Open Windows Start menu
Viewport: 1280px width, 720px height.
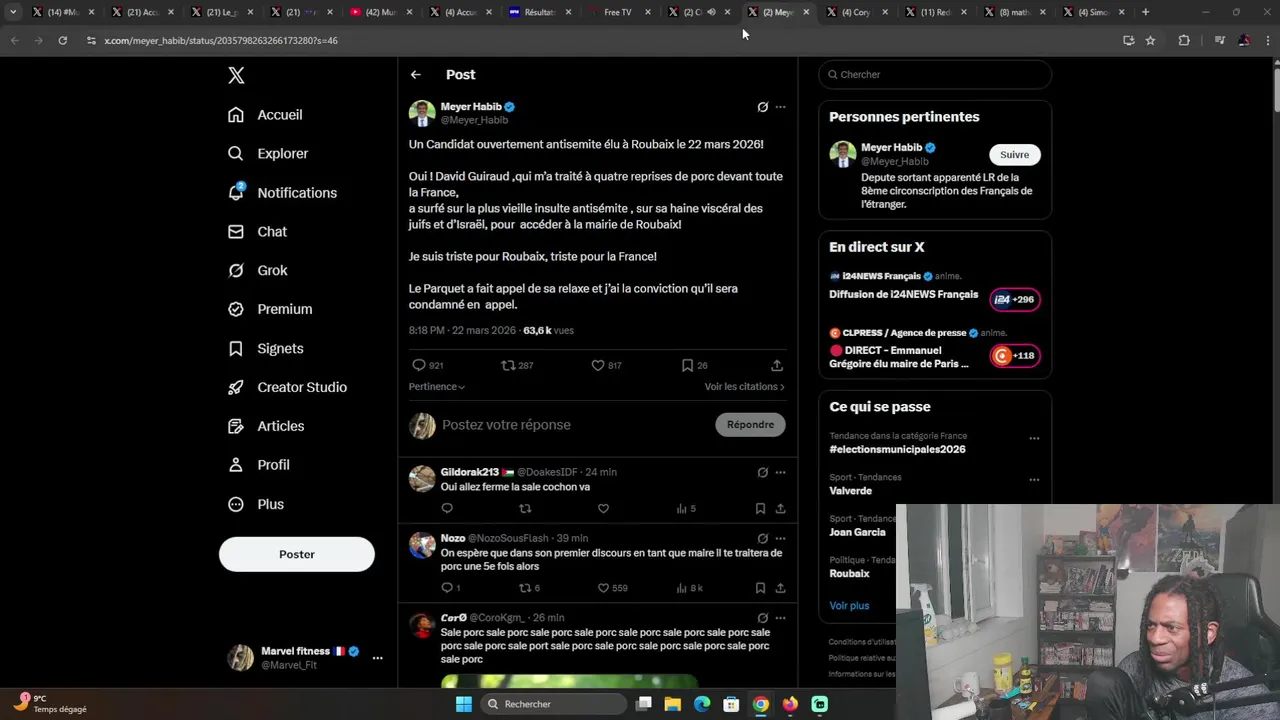pos(464,704)
